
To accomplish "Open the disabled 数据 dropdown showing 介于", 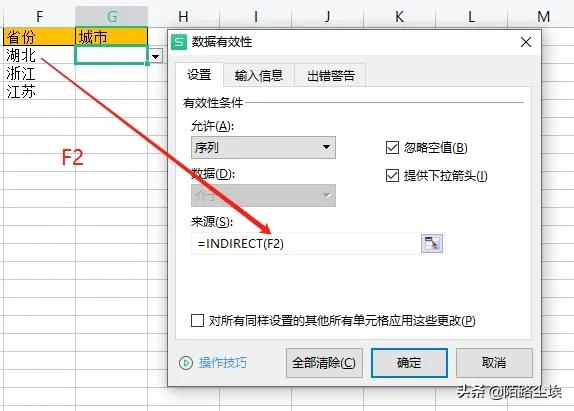I will point(263,195).
